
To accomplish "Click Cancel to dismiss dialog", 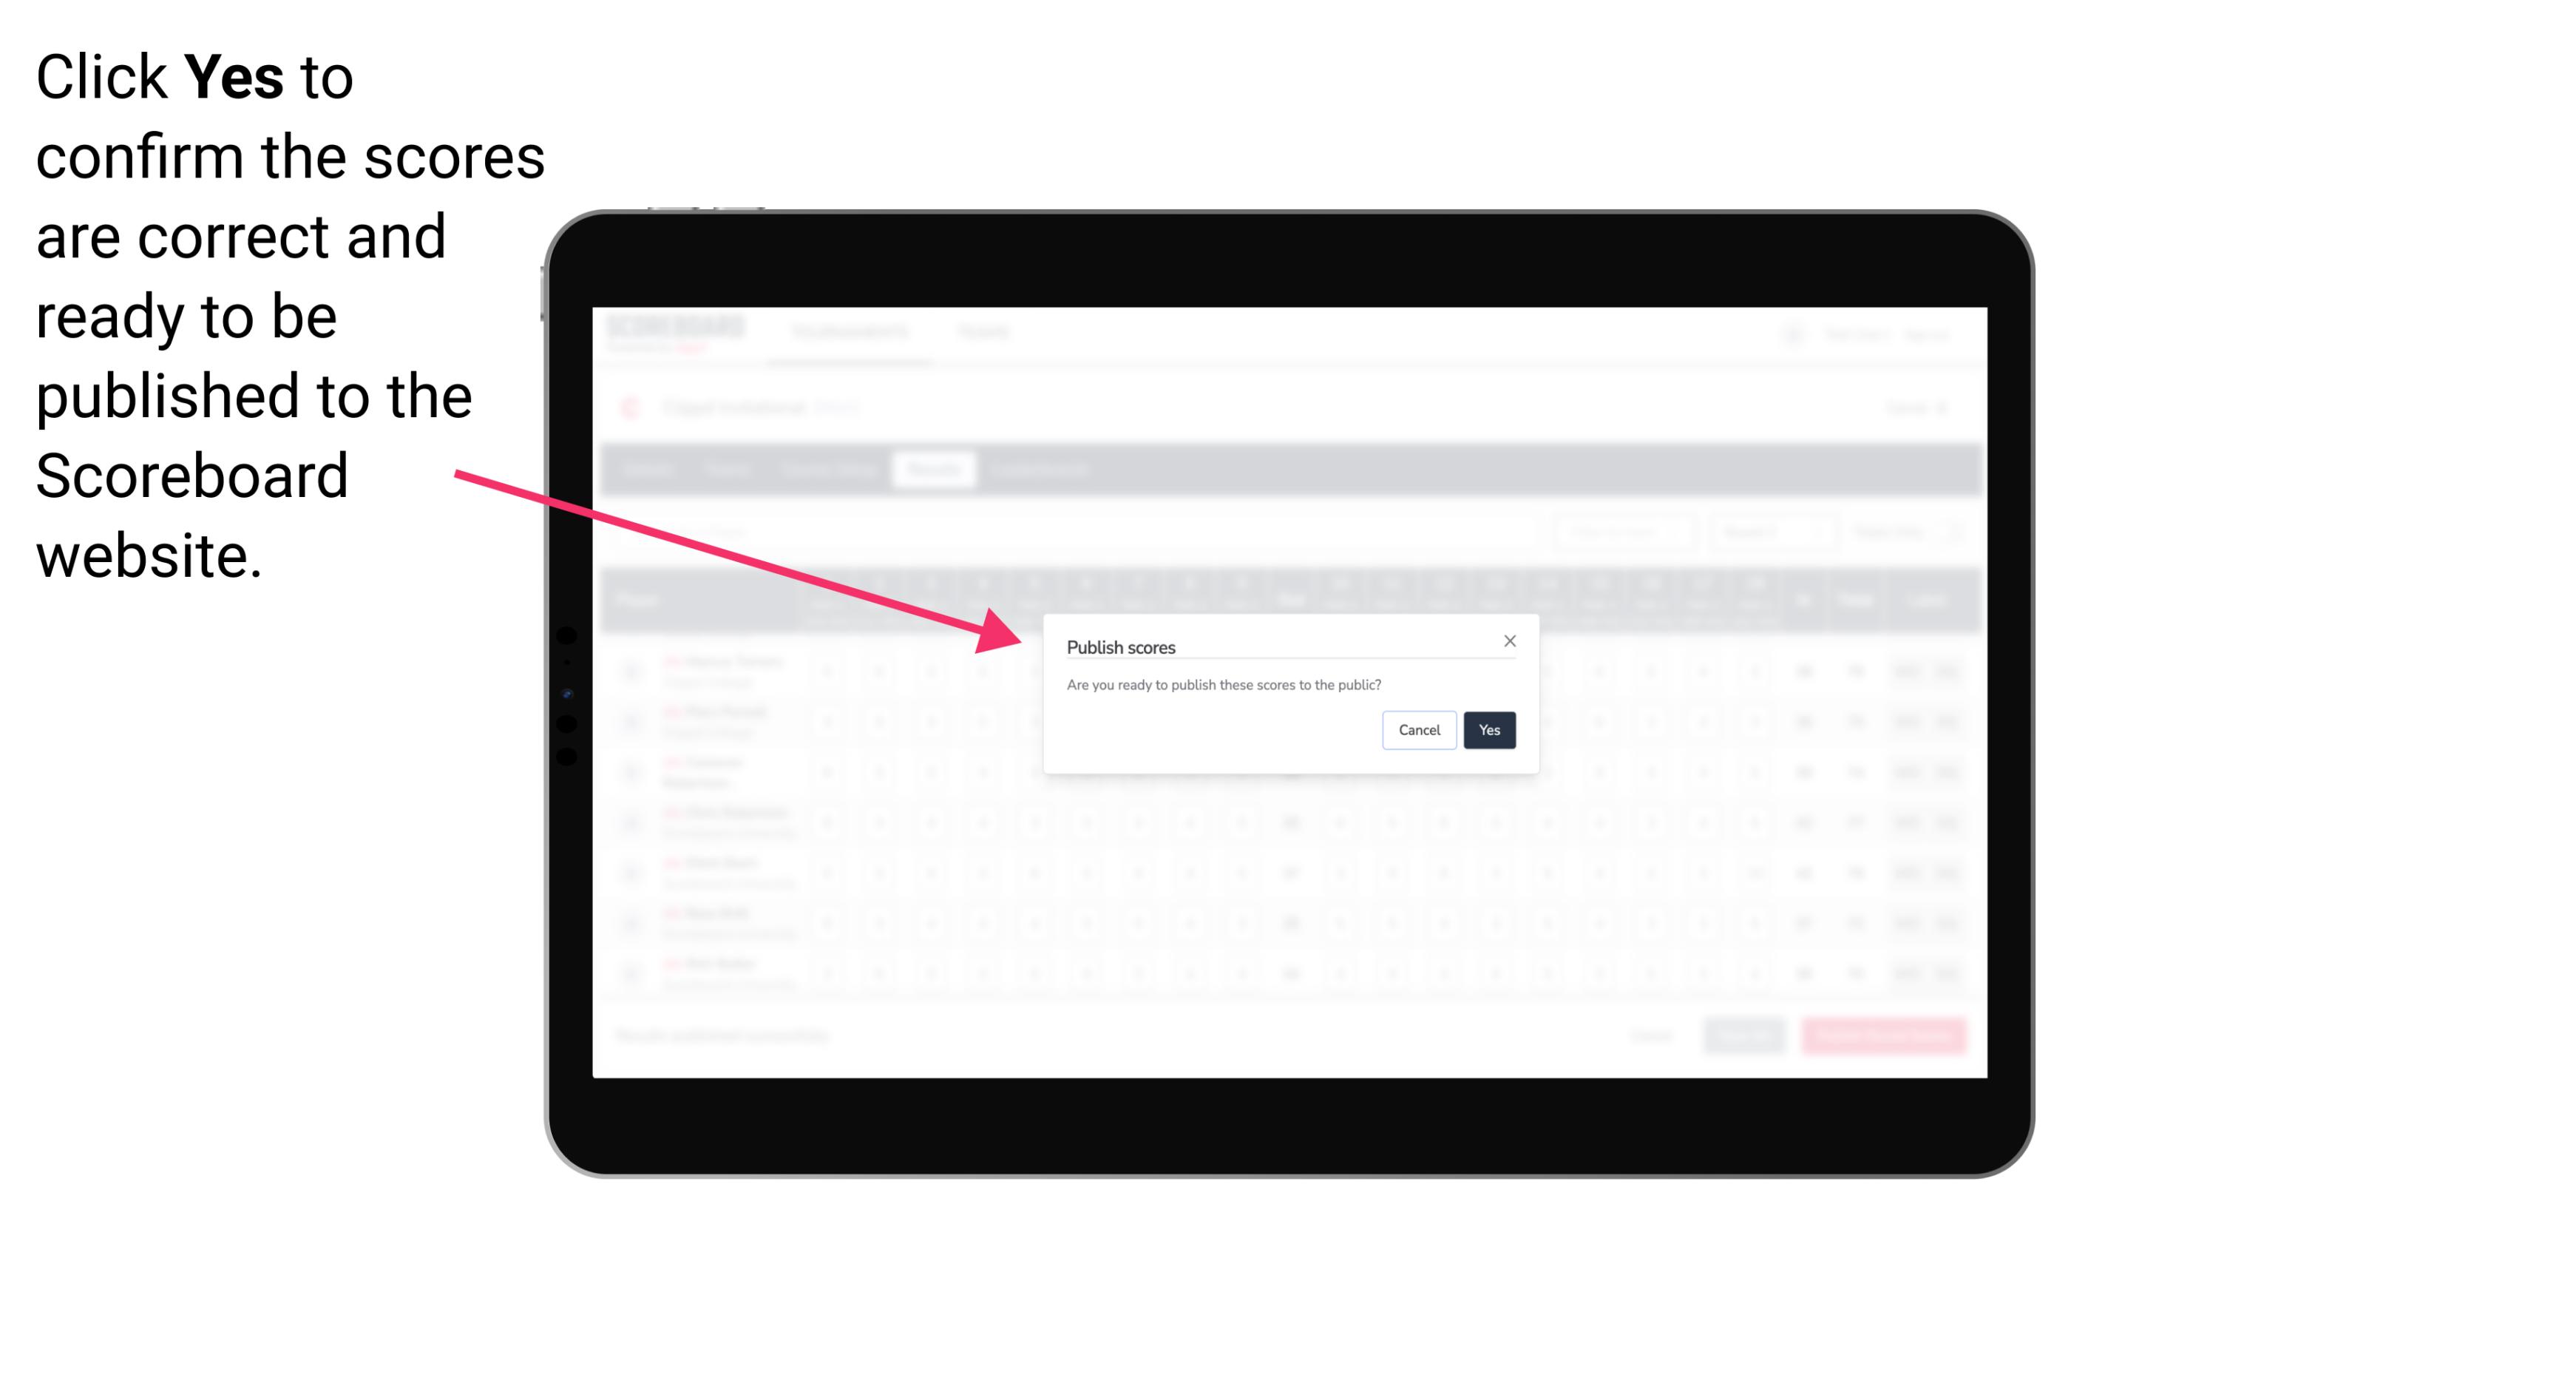I will point(1420,729).
